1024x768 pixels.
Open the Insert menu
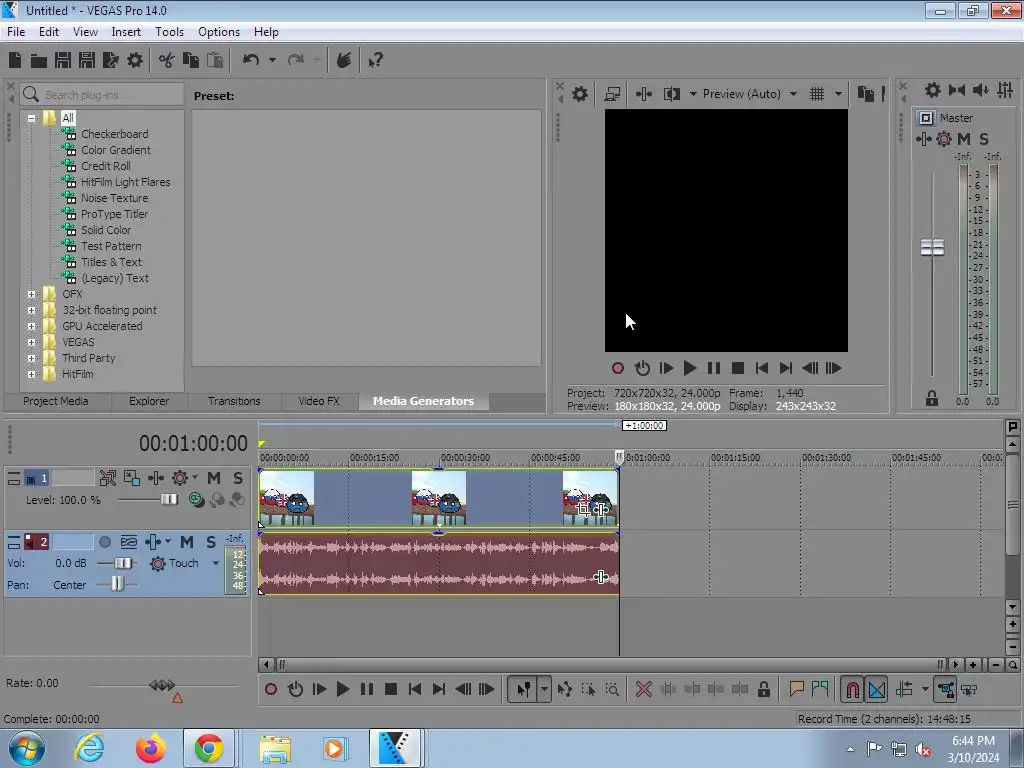[x=125, y=31]
